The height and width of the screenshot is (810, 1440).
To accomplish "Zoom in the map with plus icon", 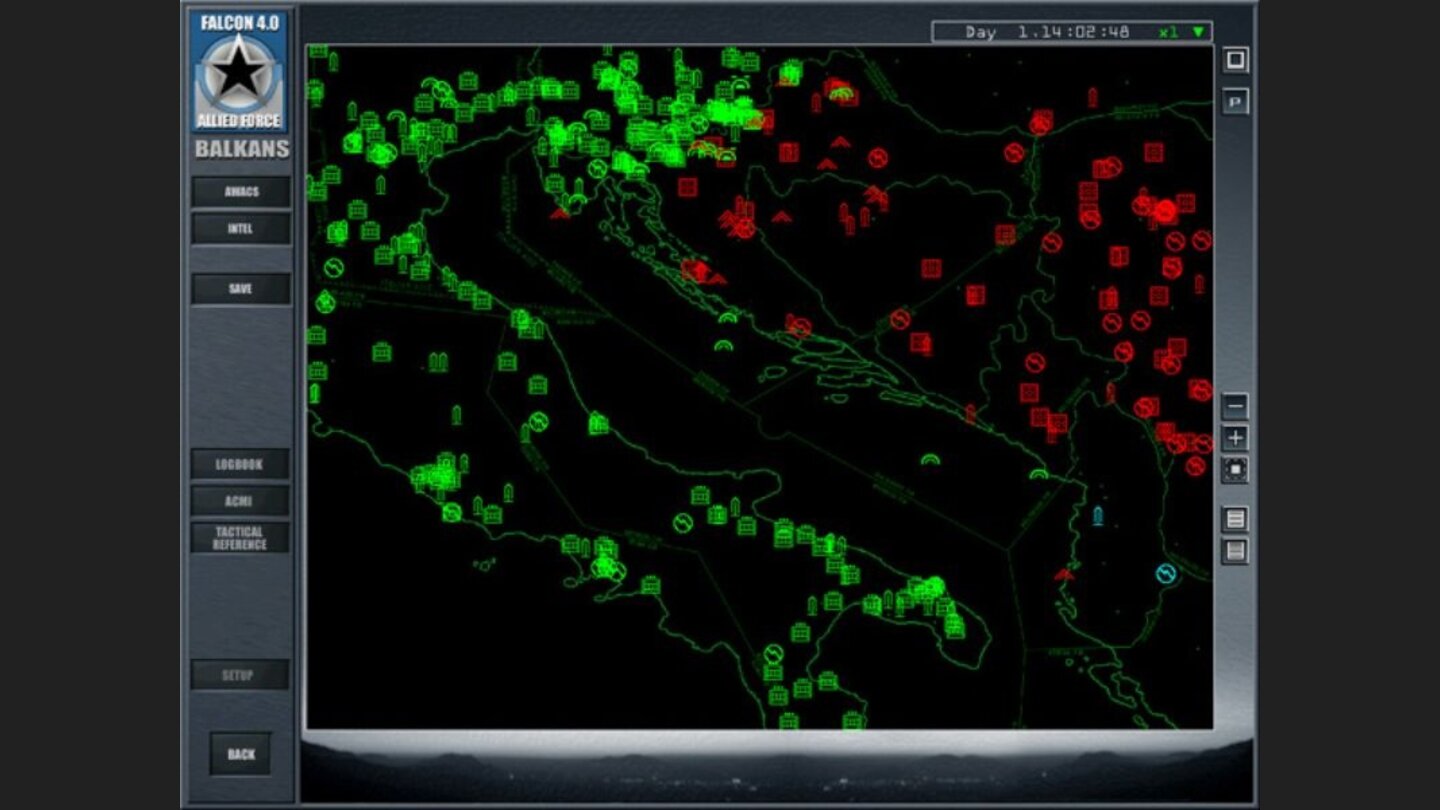I will pyautogui.click(x=1236, y=438).
